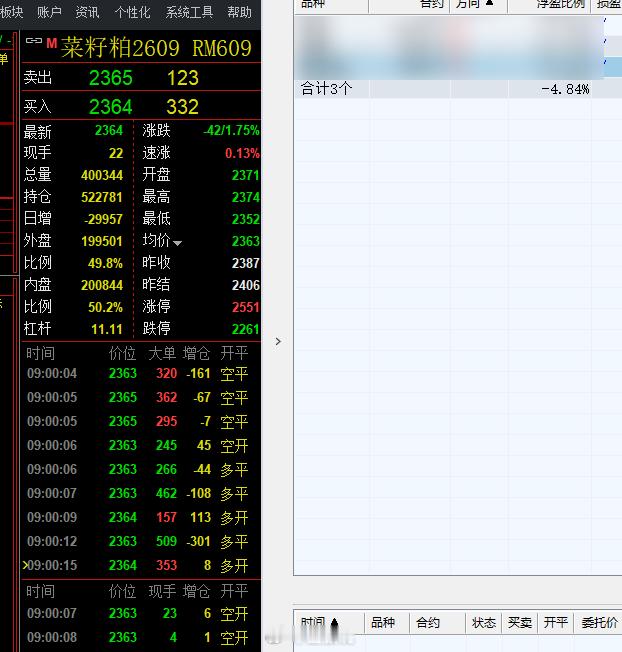Select the 09:00:09 big order row
Image resolution: width=622 pixels, height=652 pixels.
coord(141,518)
